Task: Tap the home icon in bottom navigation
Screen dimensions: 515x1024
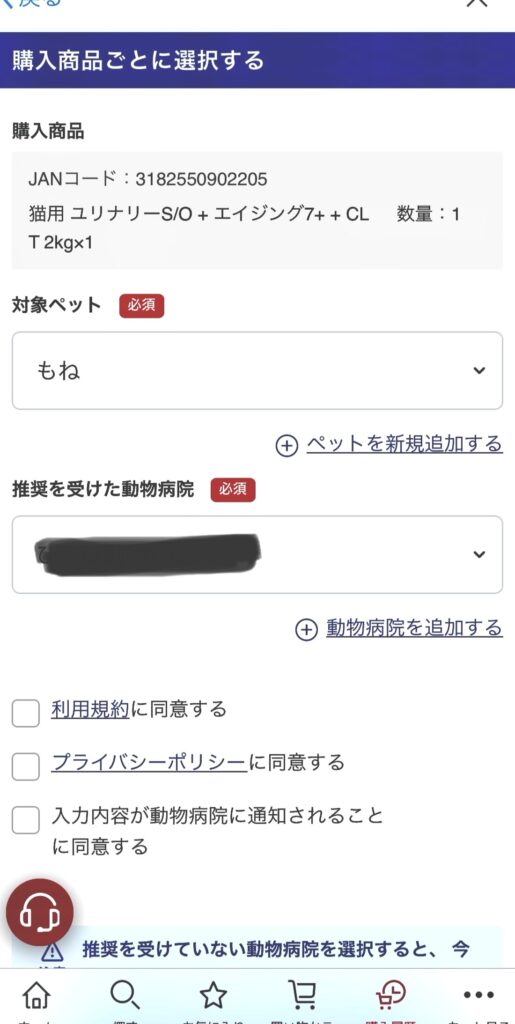Action: [37, 995]
